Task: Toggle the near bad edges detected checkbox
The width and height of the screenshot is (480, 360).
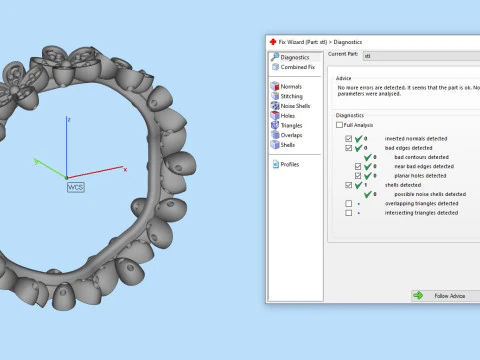Action: click(358, 166)
